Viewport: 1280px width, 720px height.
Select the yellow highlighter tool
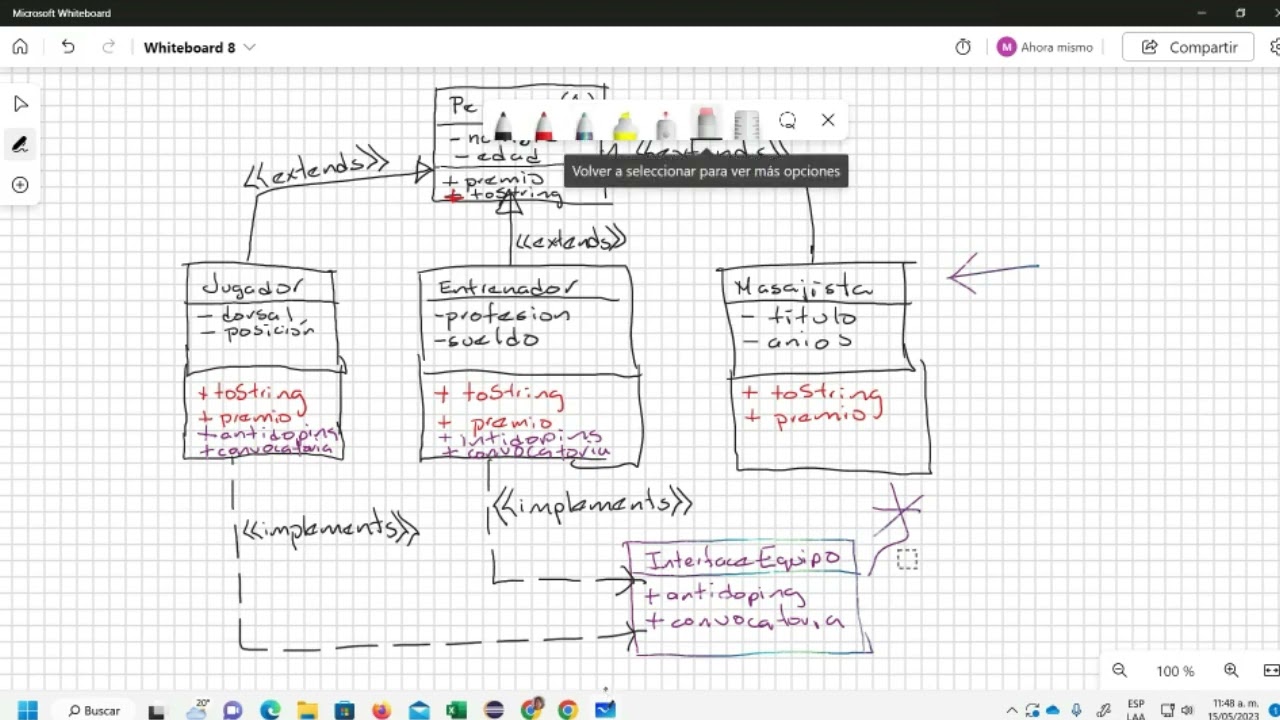[x=625, y=125]
